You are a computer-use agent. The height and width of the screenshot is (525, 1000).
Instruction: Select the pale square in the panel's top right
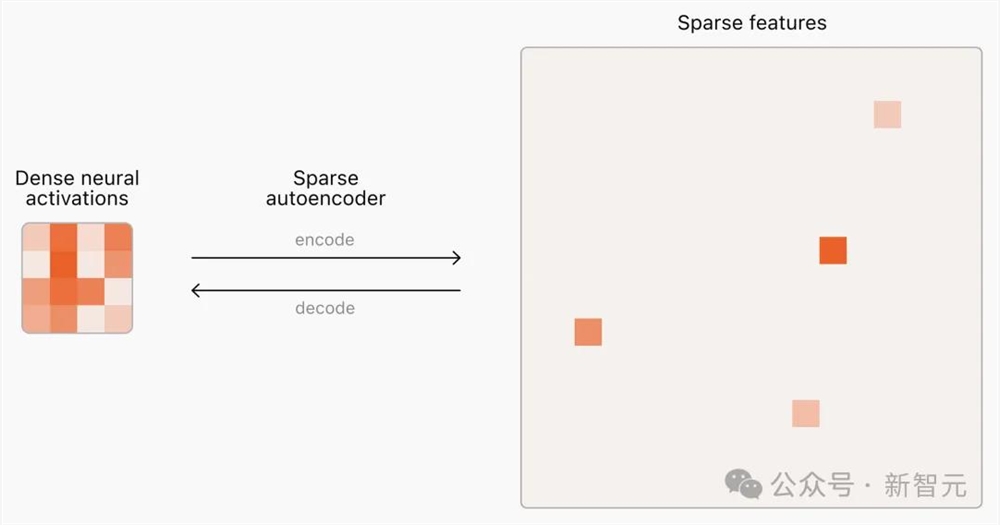[887, 115]
